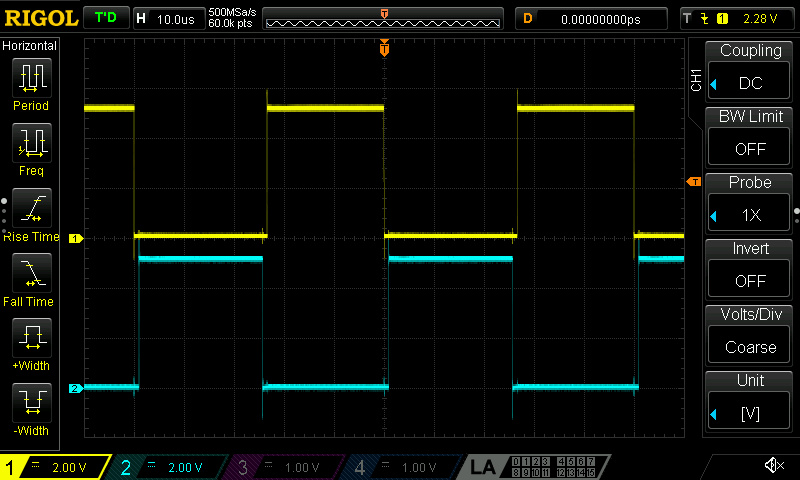The image size is (800, 480).
Task: Choose the Rise Time measurement icon
Action: 32,208
